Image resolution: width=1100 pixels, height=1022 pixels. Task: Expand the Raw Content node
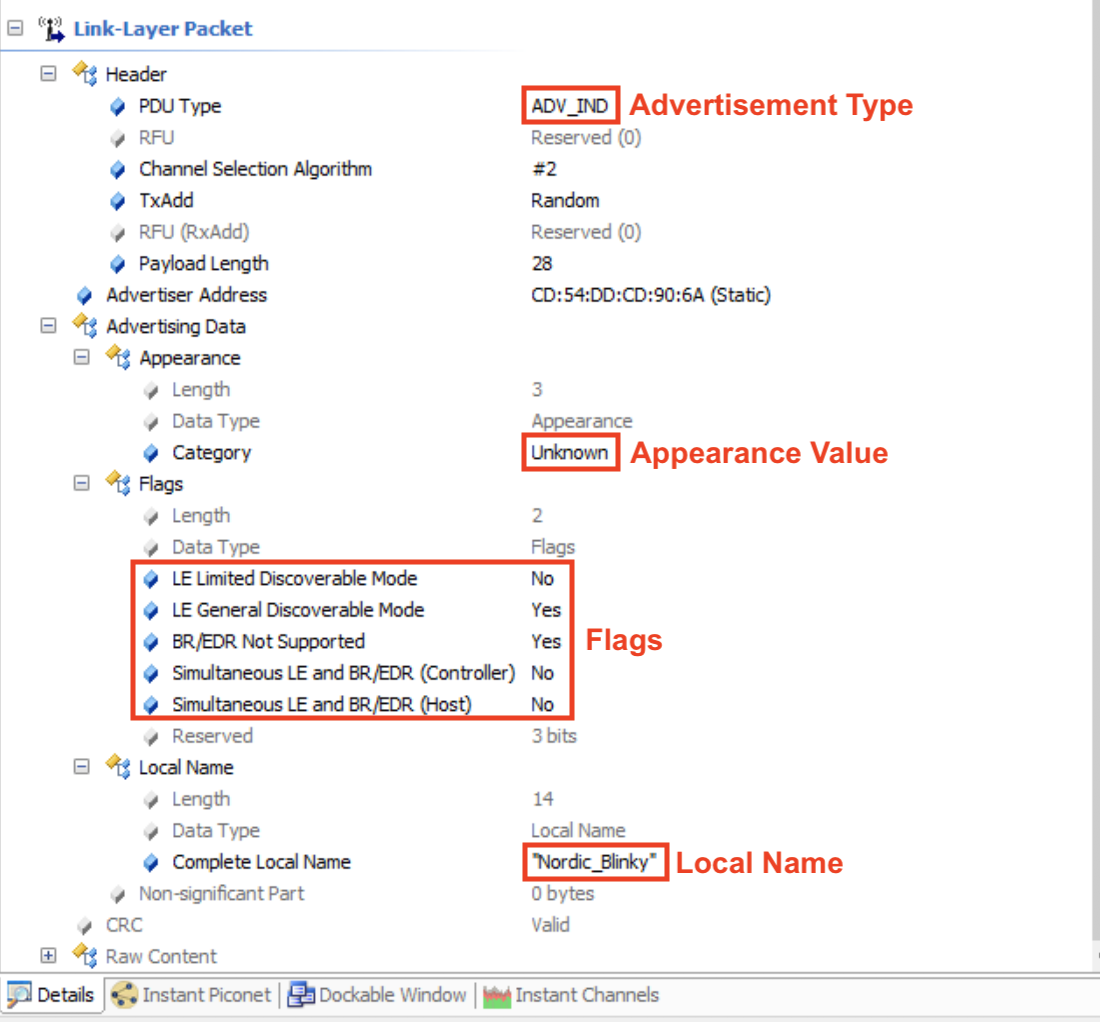coord(48,956)
